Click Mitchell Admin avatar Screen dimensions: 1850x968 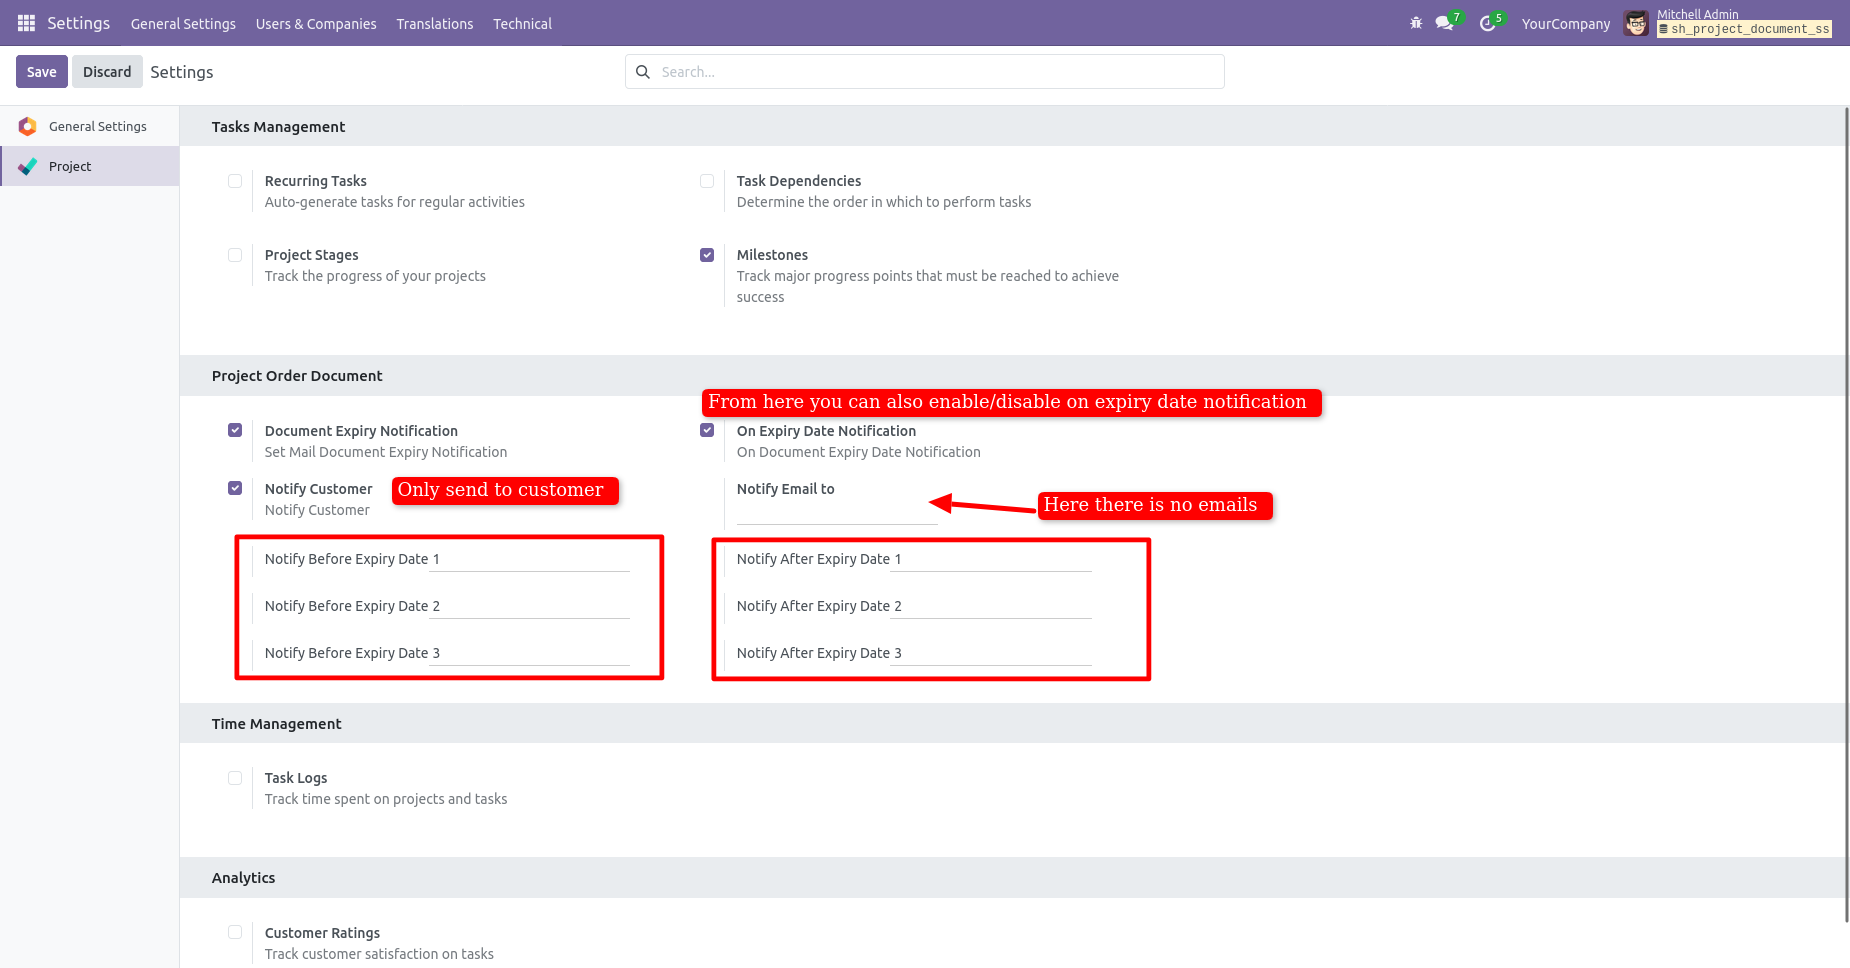(x=1636, y=23)
